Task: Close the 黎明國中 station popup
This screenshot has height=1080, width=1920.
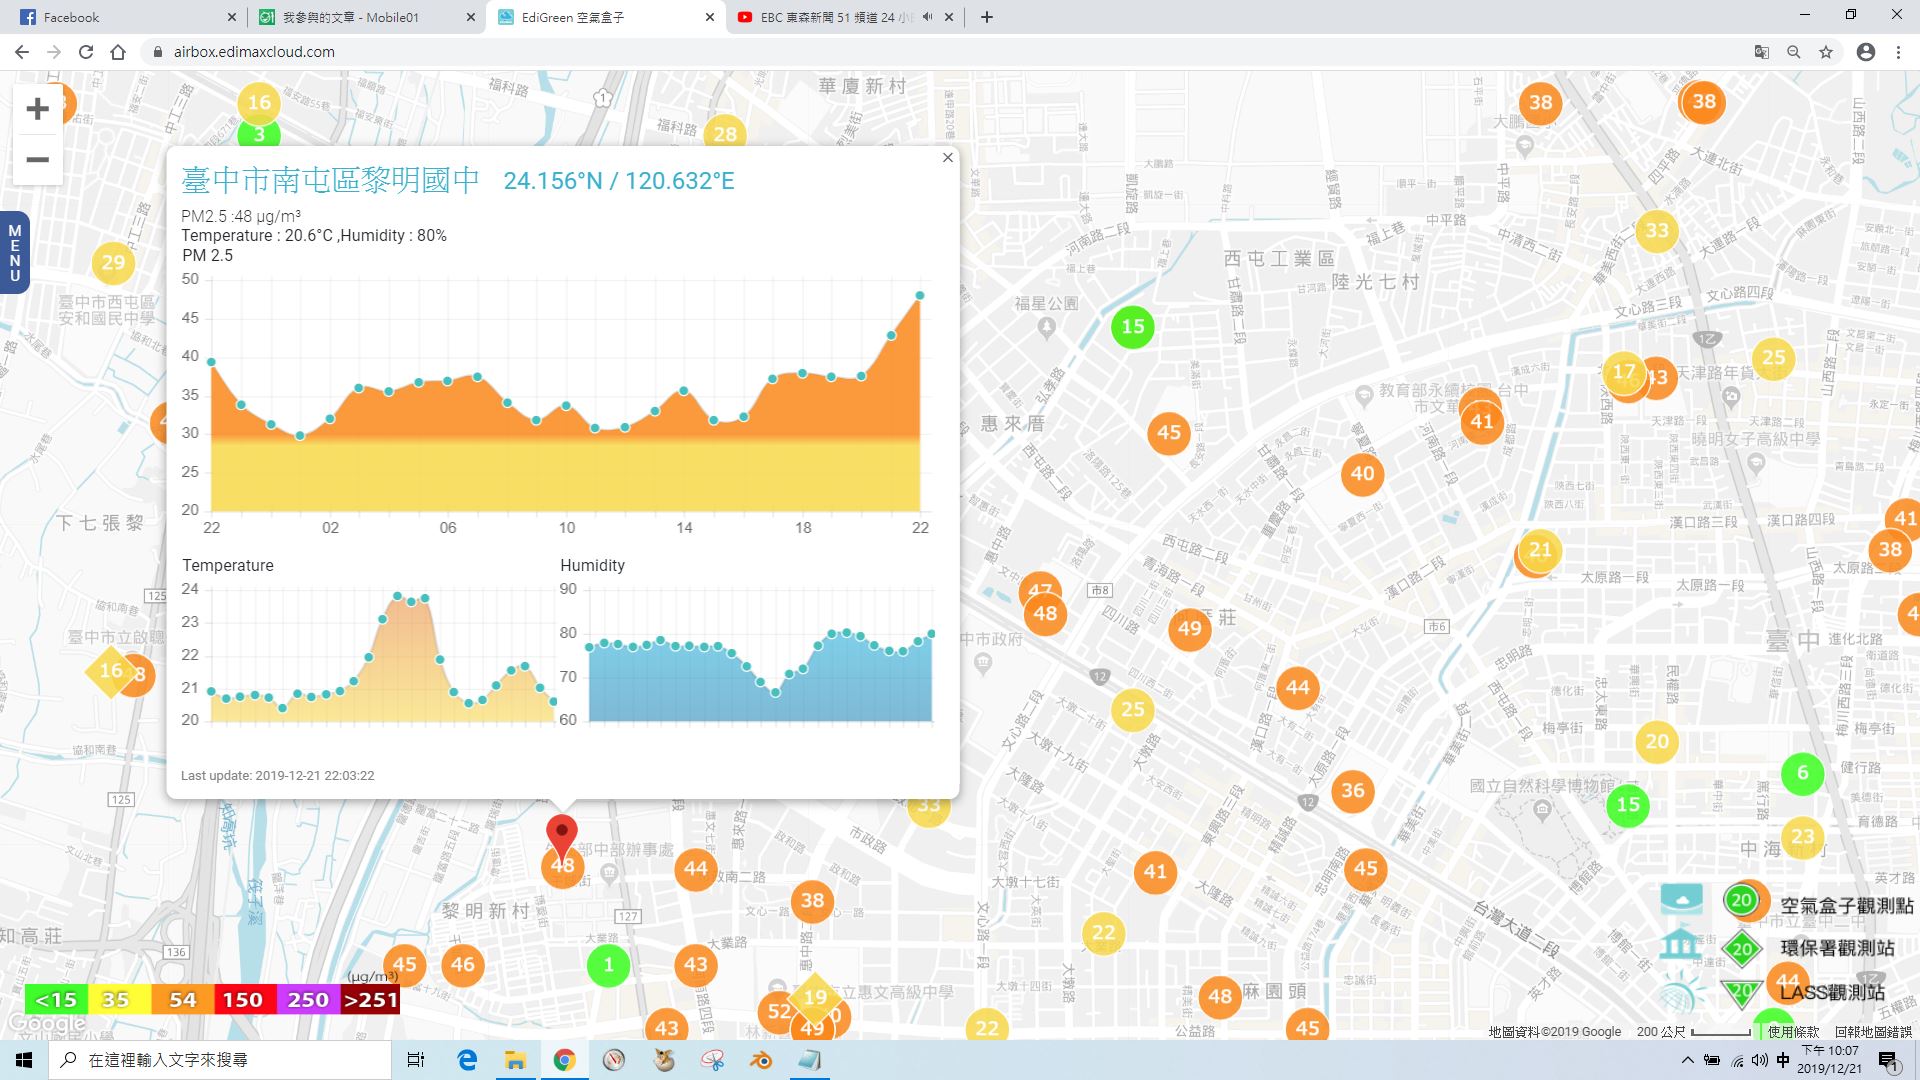Action: tap(947, 157)
